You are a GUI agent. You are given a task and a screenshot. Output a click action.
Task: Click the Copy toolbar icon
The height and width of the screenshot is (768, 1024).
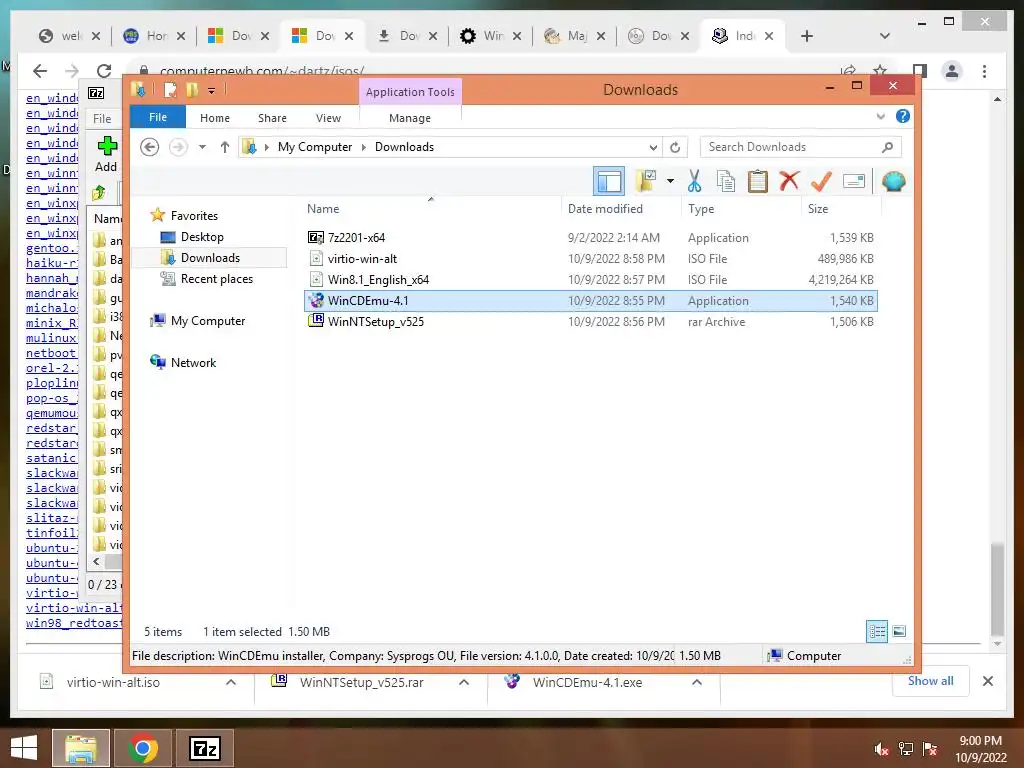(x=726, y=181)
